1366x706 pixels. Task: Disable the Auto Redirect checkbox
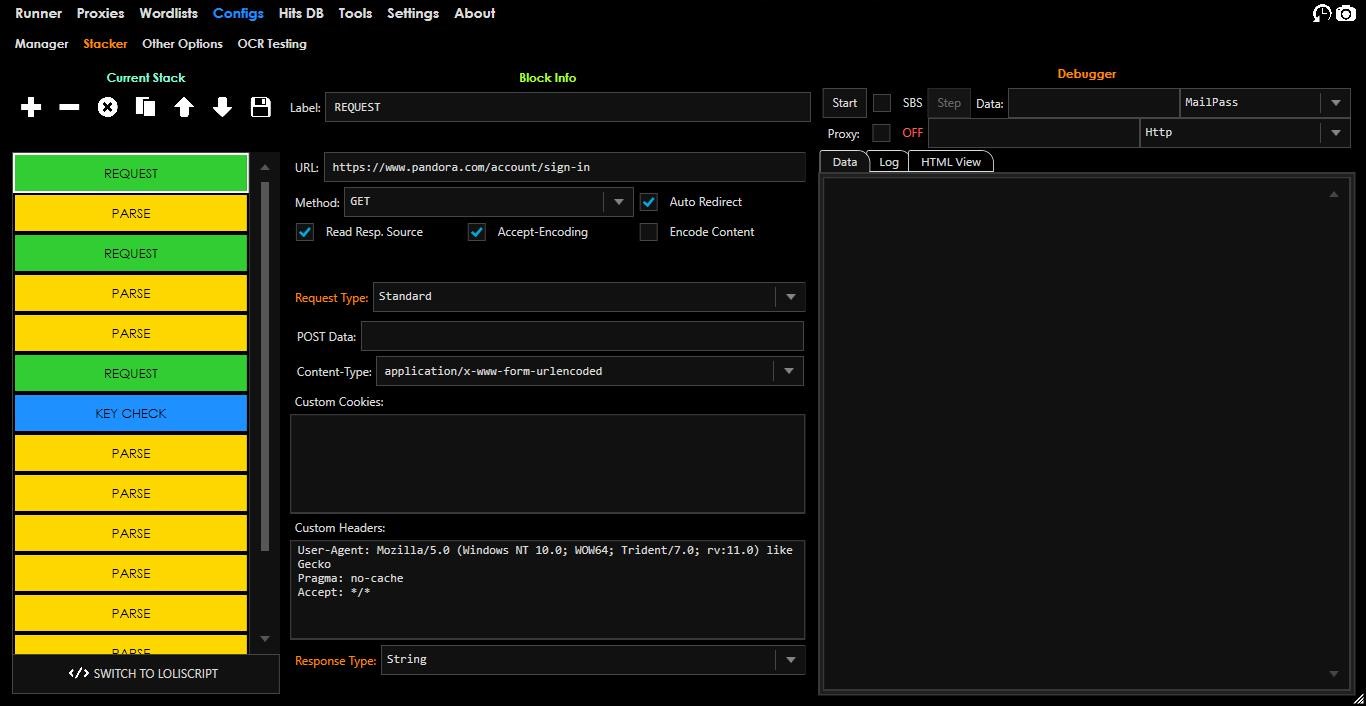pyautogui.click(x=649, y=202)
